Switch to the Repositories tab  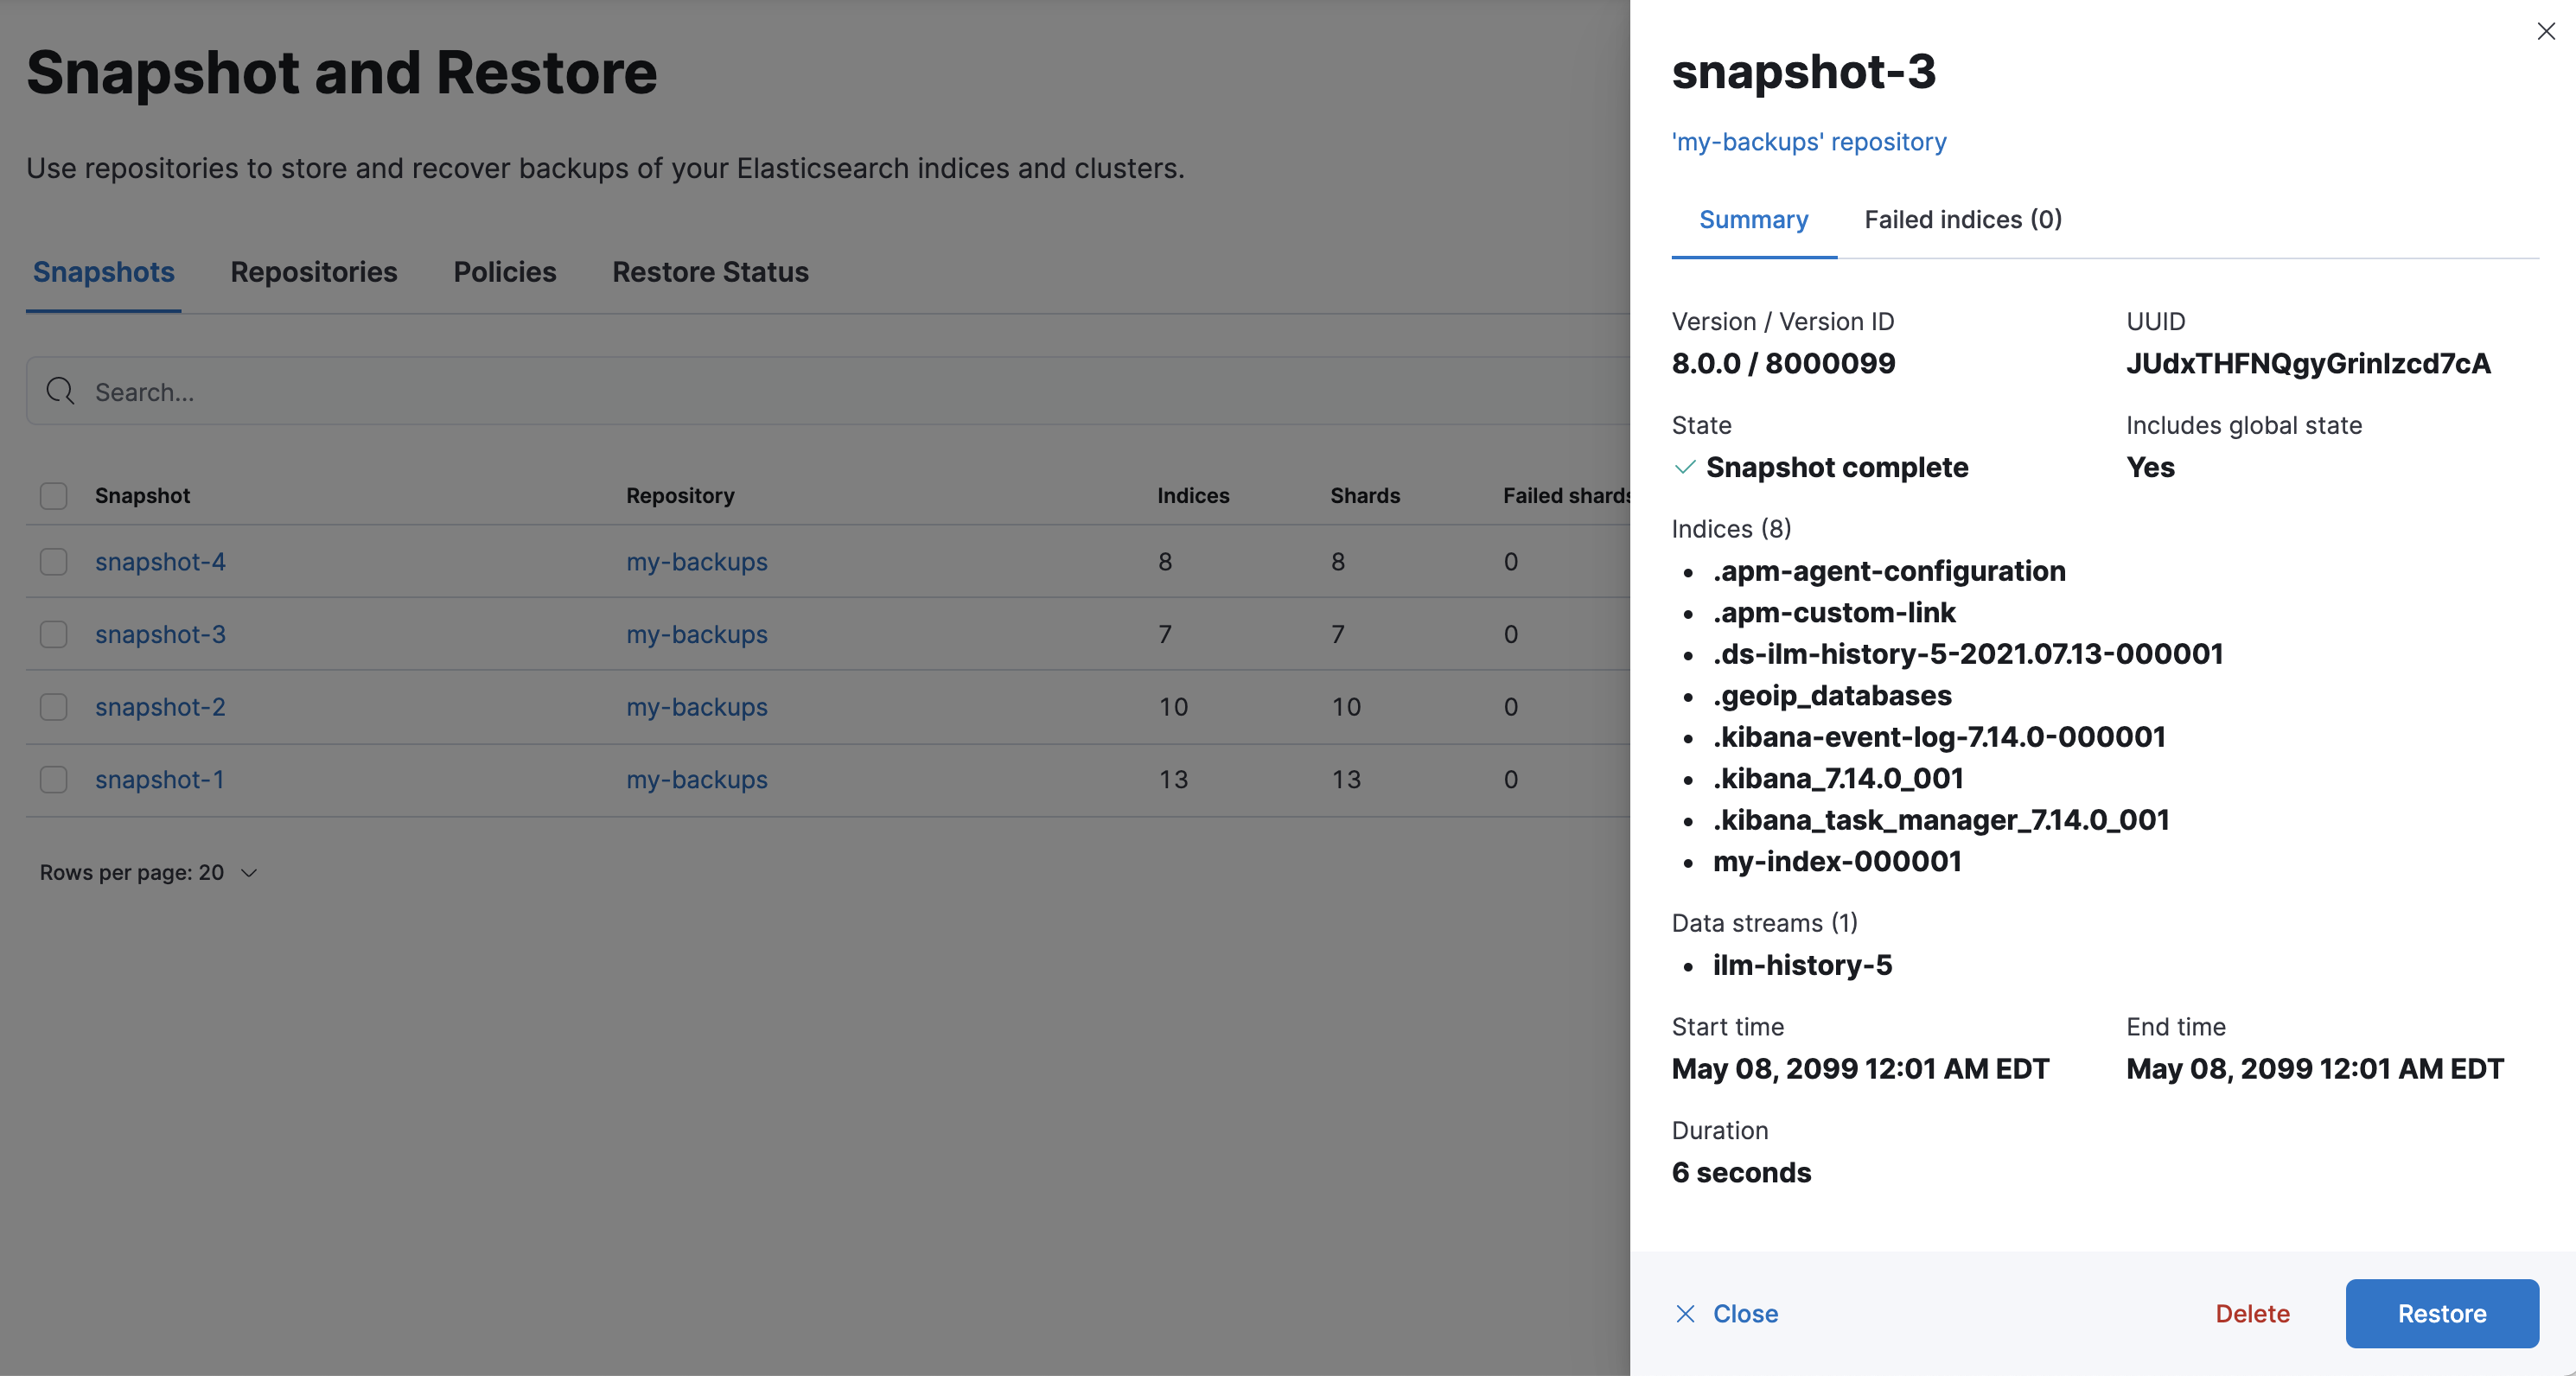(313, 272)
